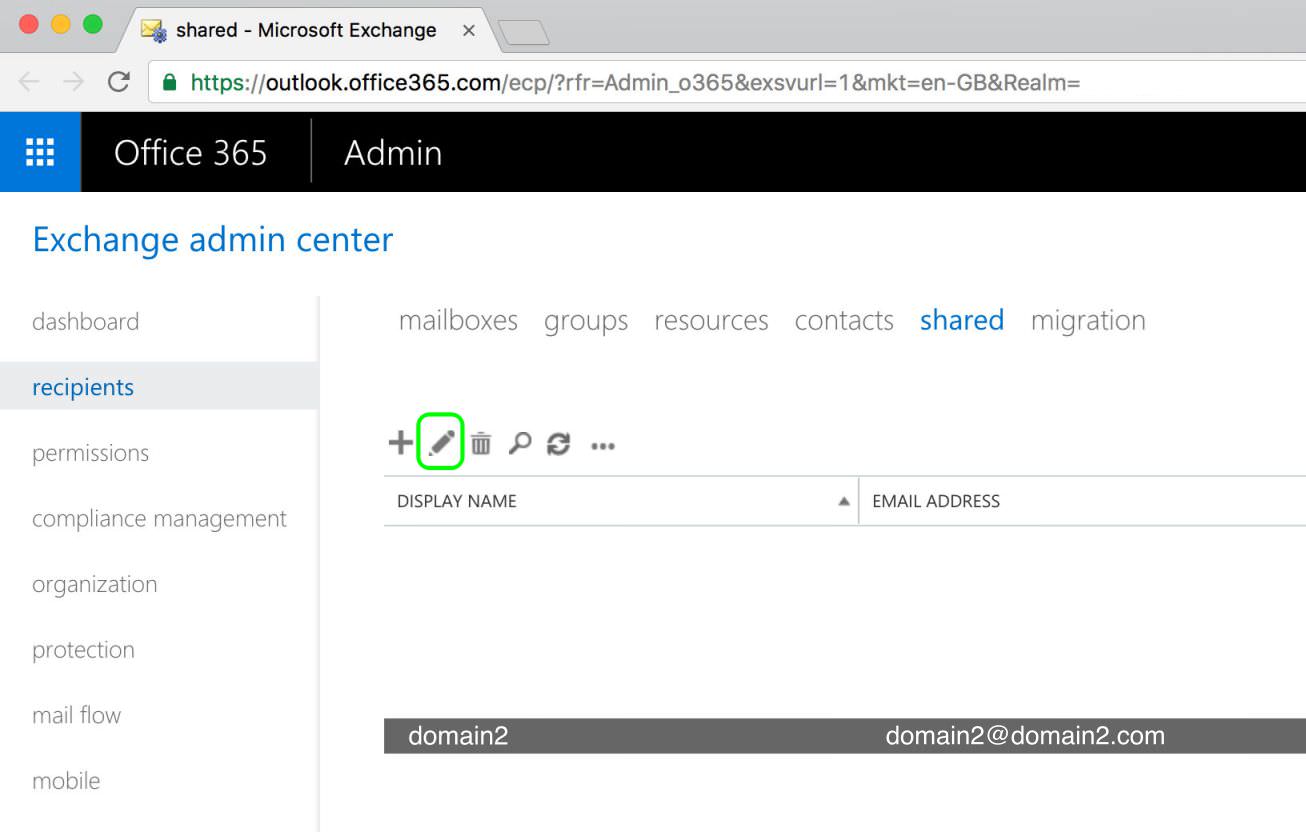Viewport: 1306px width, 832px height.
Task: Close the Microsoft Exchange browser tab
Action: pos(468,31)
